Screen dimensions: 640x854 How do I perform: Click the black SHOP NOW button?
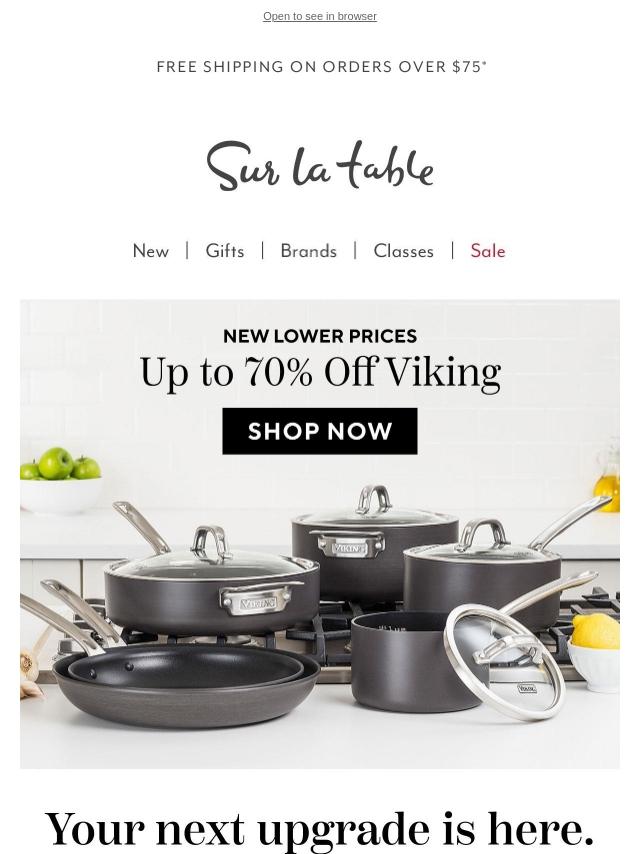(x=320, y=431)
